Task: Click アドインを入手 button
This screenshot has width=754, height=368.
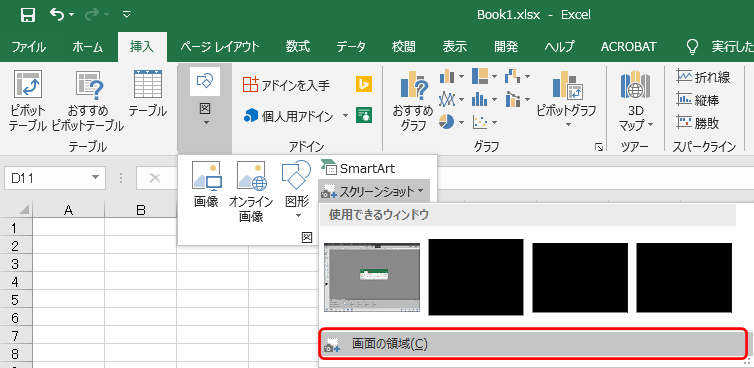Action: tap(286, 86)
